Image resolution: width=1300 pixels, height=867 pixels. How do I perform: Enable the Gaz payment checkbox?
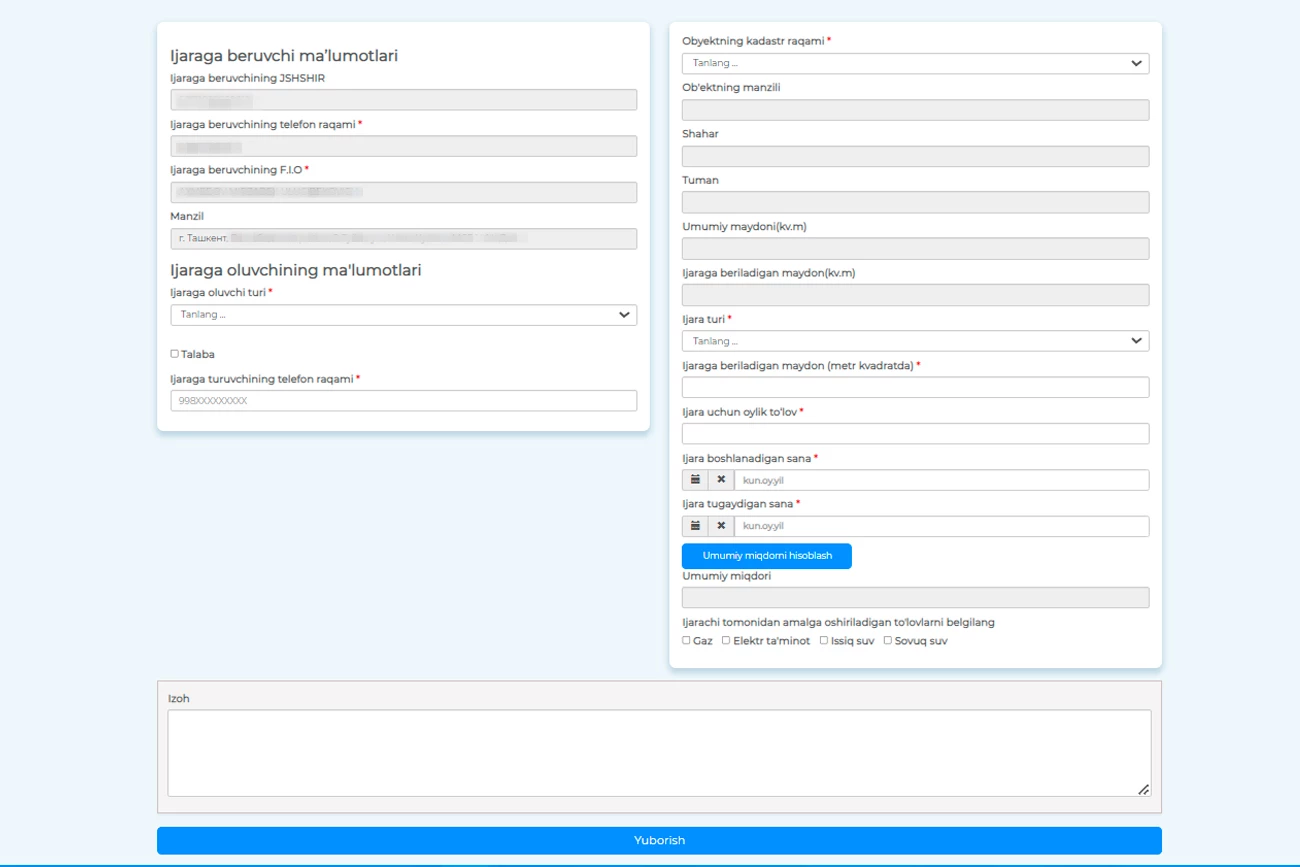(686, 641)
